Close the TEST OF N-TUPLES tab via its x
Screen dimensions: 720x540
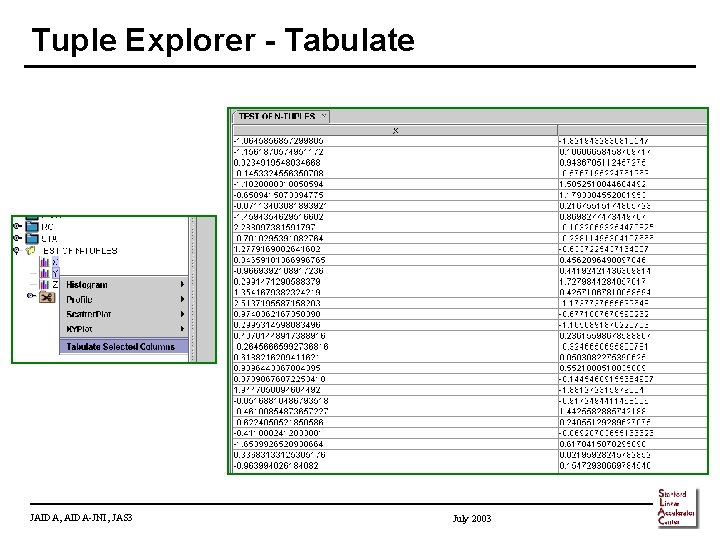tap(324, 116)
